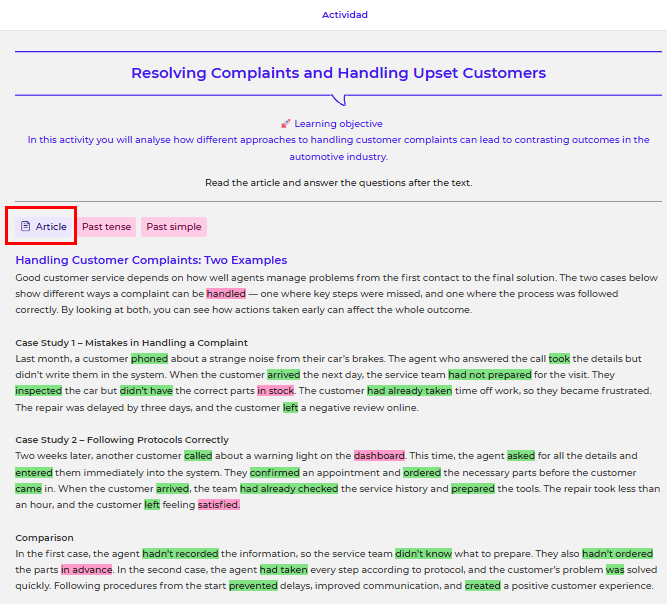Select the Past simple tab
Viewport: 667px width, 604px height.
(173, 227)
